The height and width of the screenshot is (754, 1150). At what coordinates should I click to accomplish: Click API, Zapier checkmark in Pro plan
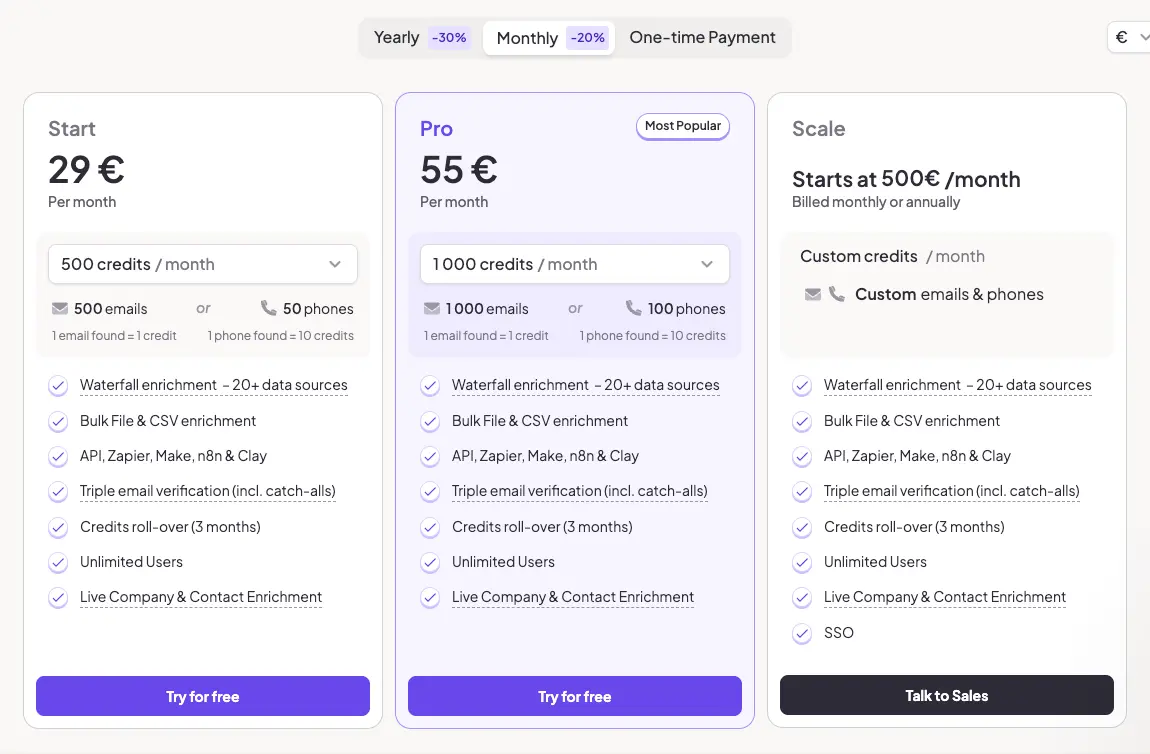coord(430,456)
